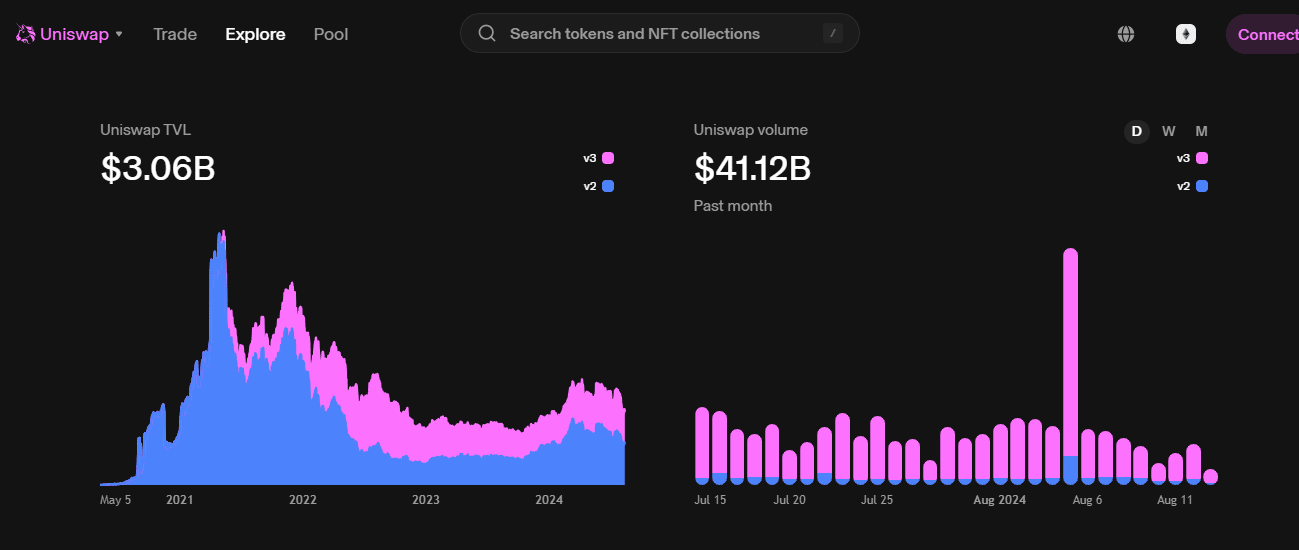The image size is (1299, 550).
Task: Click the $3.06B TVL value
Action: coord(158,169)
